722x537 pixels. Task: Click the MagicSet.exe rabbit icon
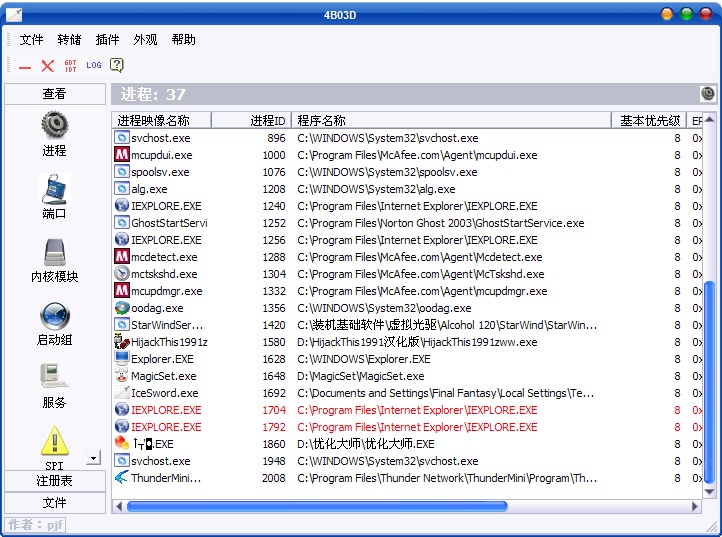click(122, 375)
